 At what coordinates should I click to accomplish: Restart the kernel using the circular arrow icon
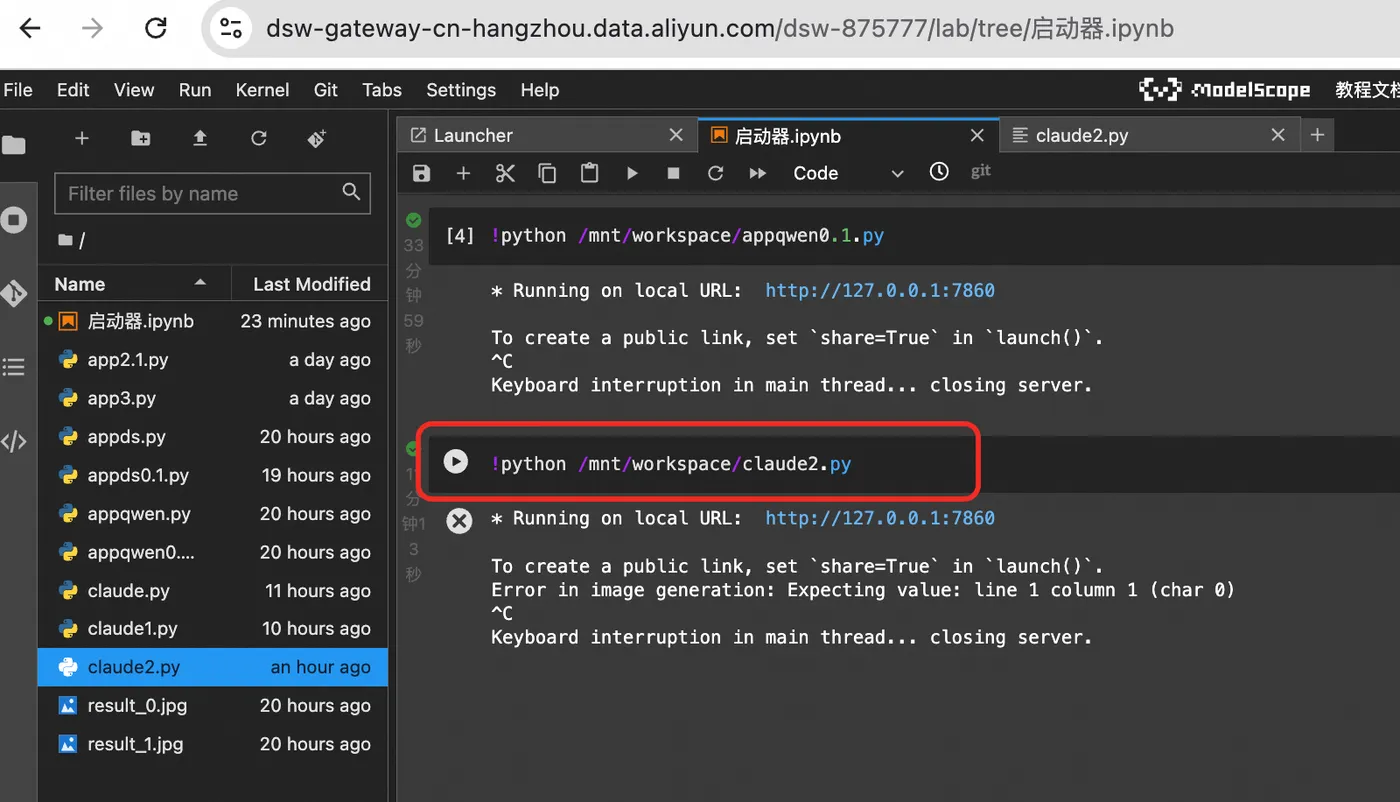pyautogui.click(x=715, y=173)
